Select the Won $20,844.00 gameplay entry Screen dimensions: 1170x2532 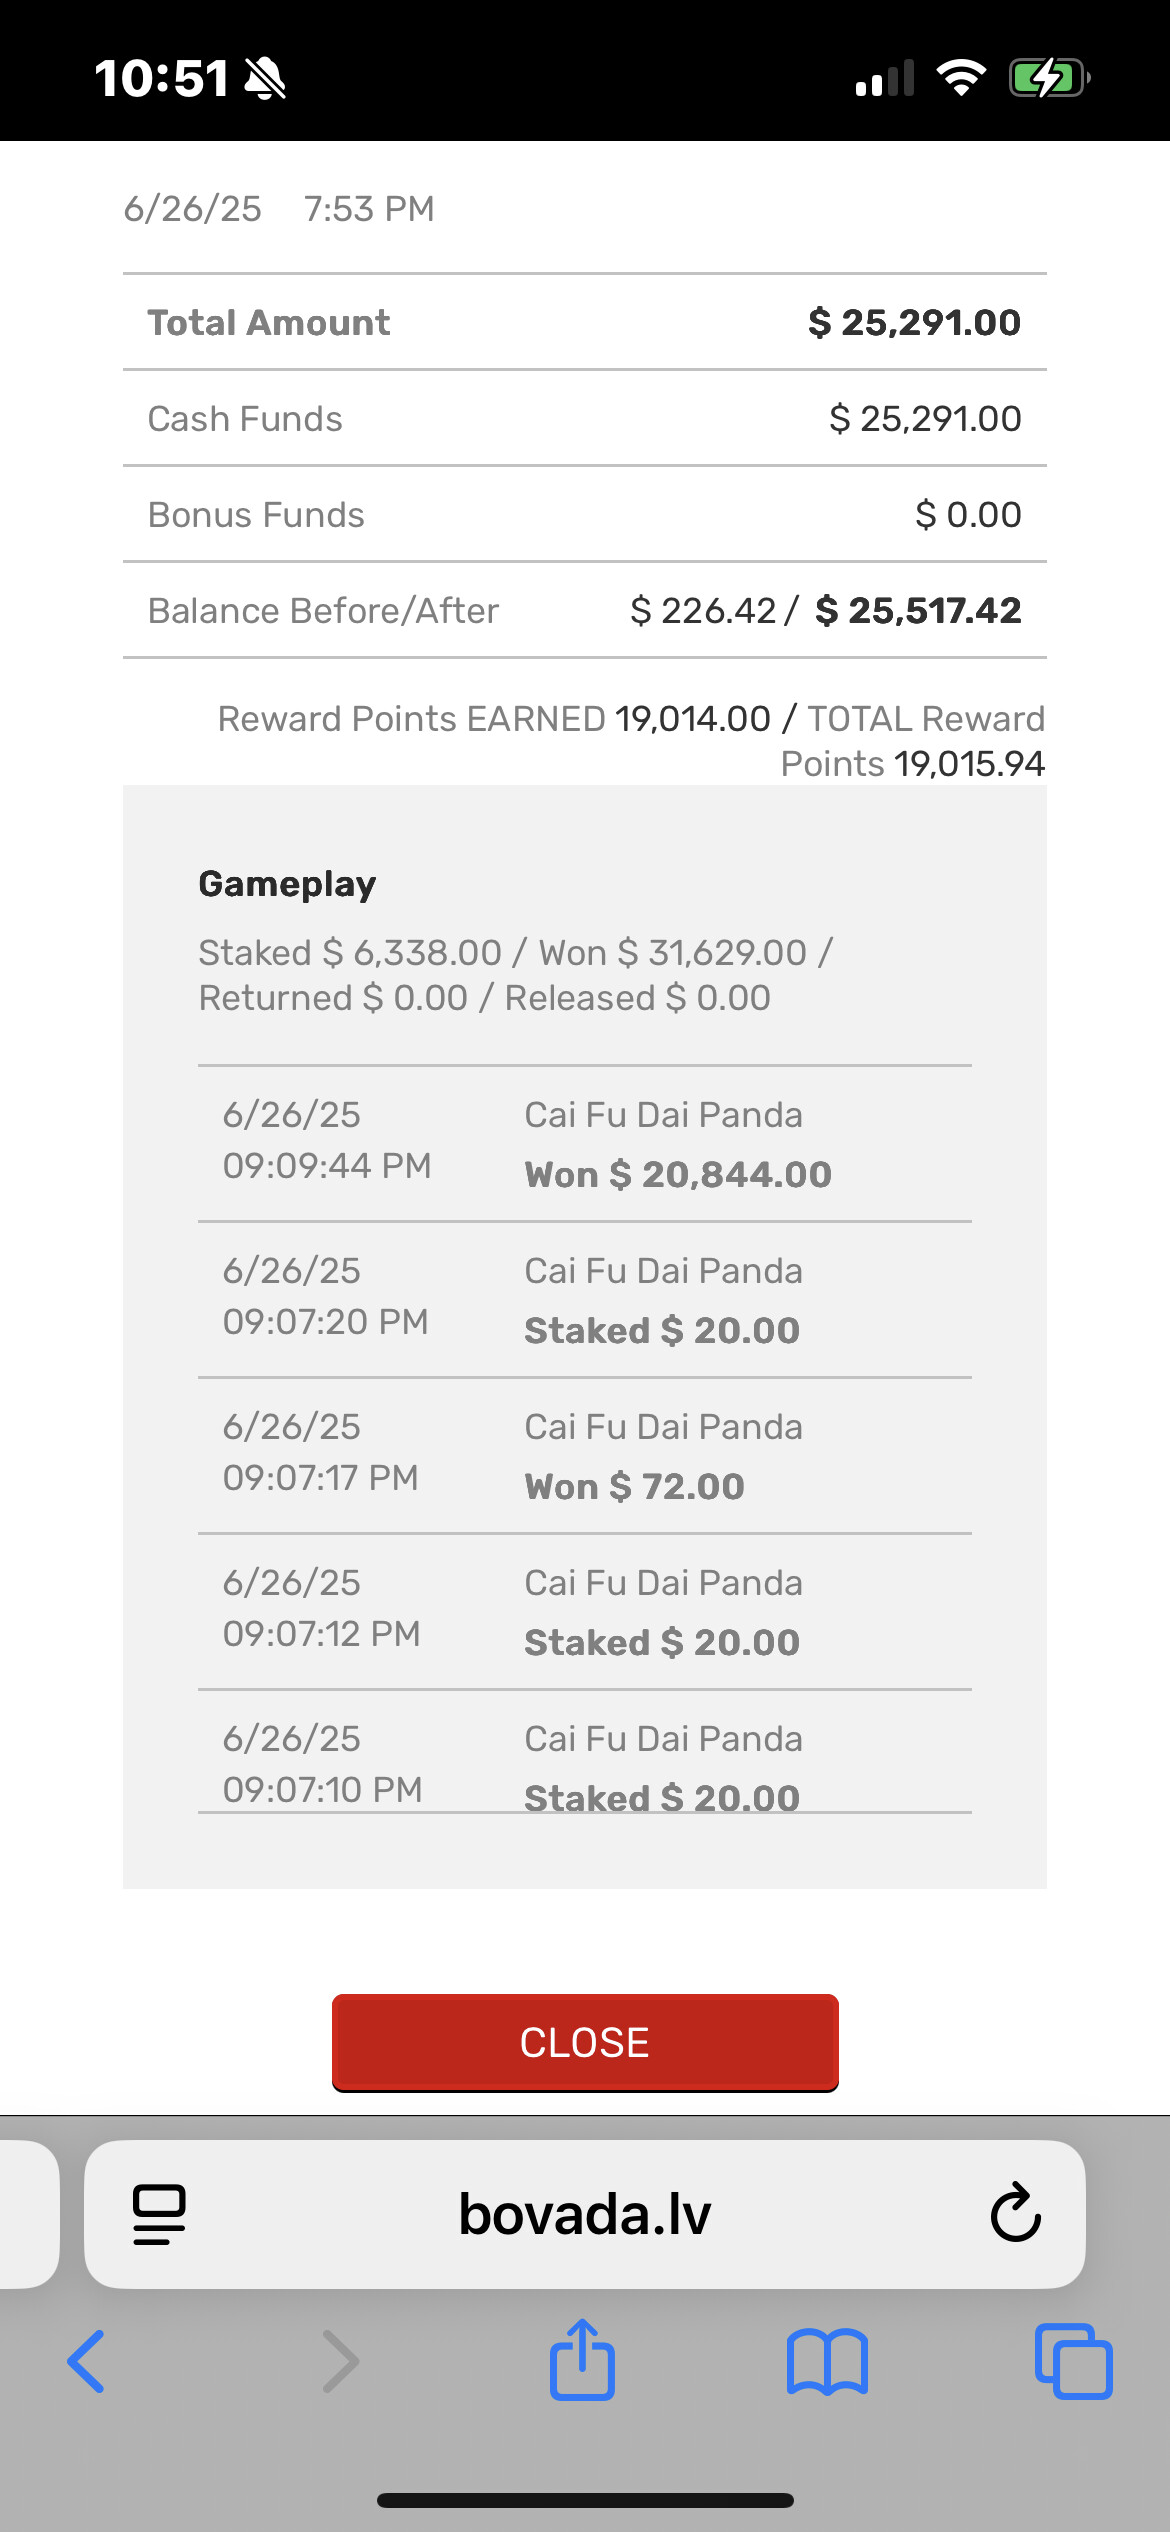(x=584, y=1144)
